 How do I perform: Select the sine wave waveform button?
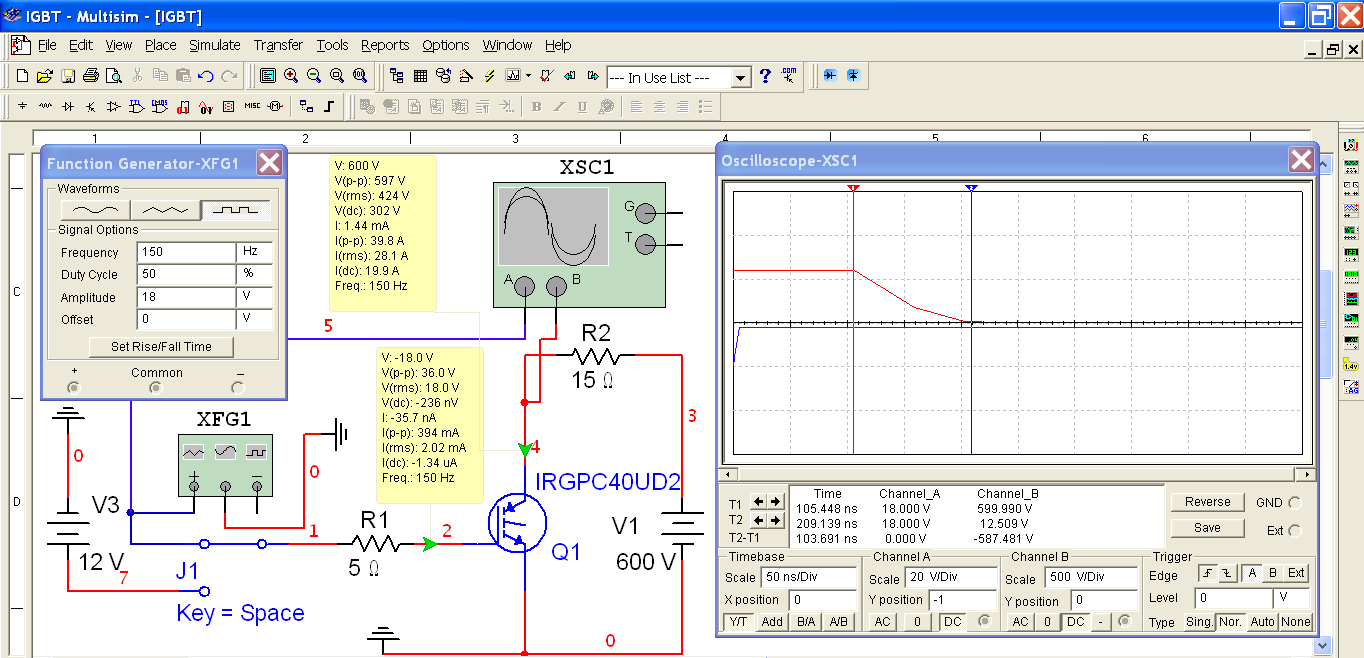tap(95, 209)
